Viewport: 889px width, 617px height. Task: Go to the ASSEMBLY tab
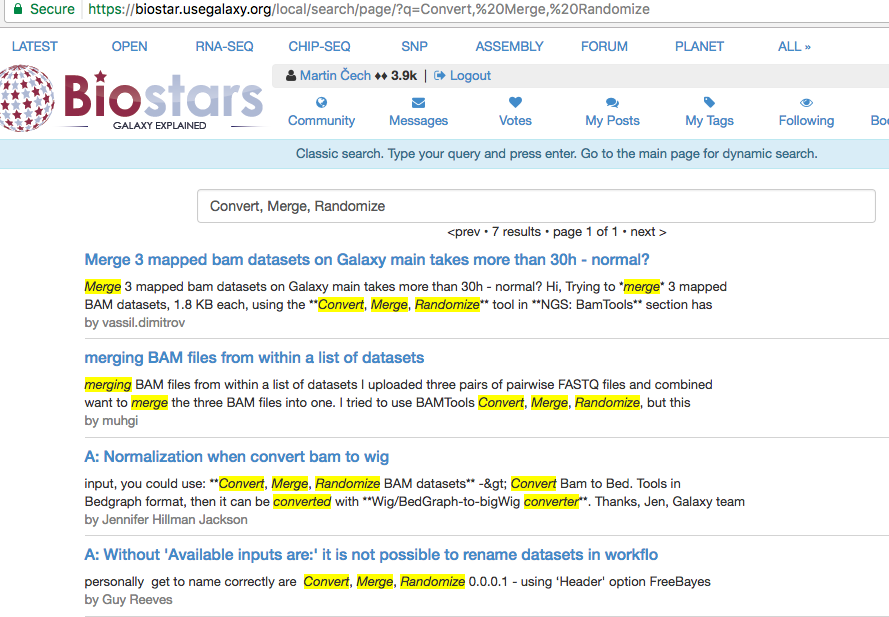click(x=509, y=47)
